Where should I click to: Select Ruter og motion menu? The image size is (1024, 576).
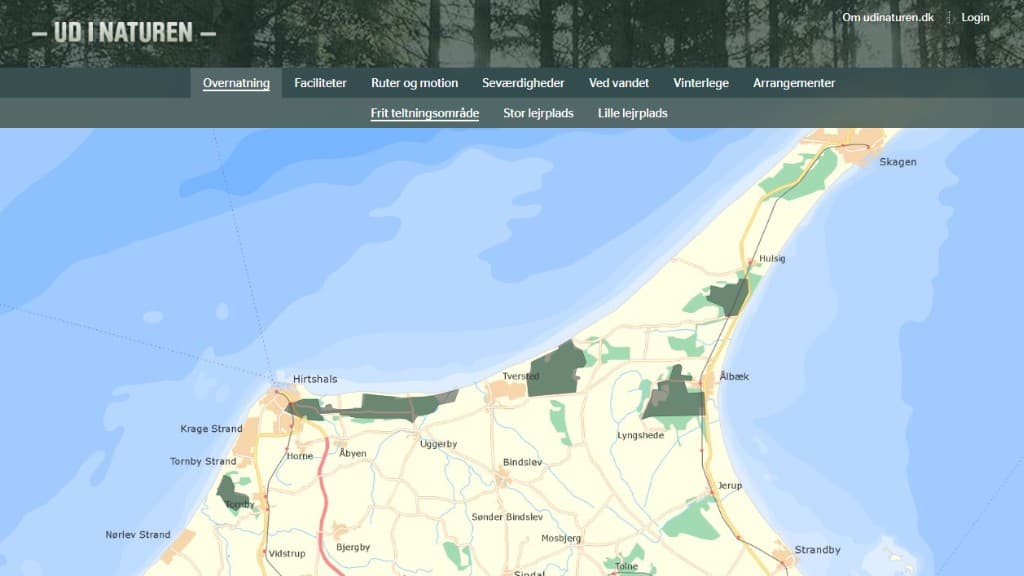coord(414,83)
